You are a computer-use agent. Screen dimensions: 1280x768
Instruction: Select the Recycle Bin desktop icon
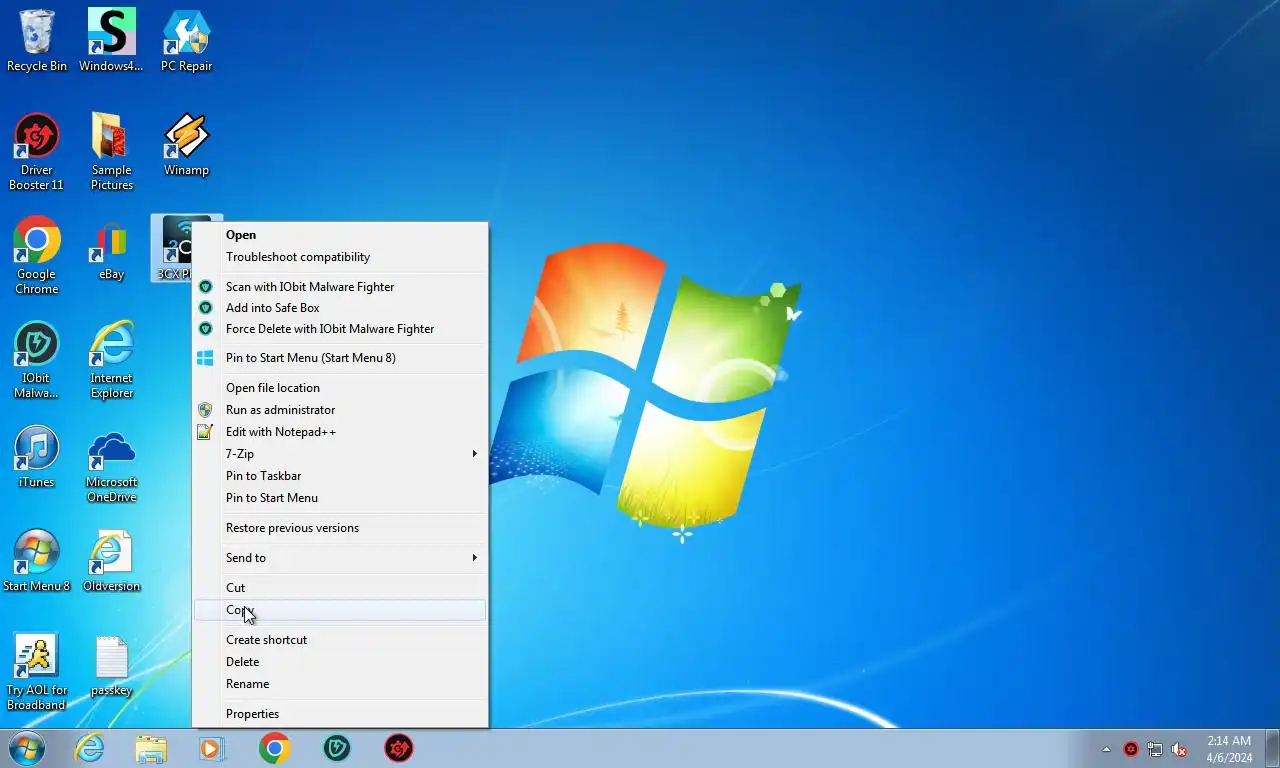[x=37, y=40]
